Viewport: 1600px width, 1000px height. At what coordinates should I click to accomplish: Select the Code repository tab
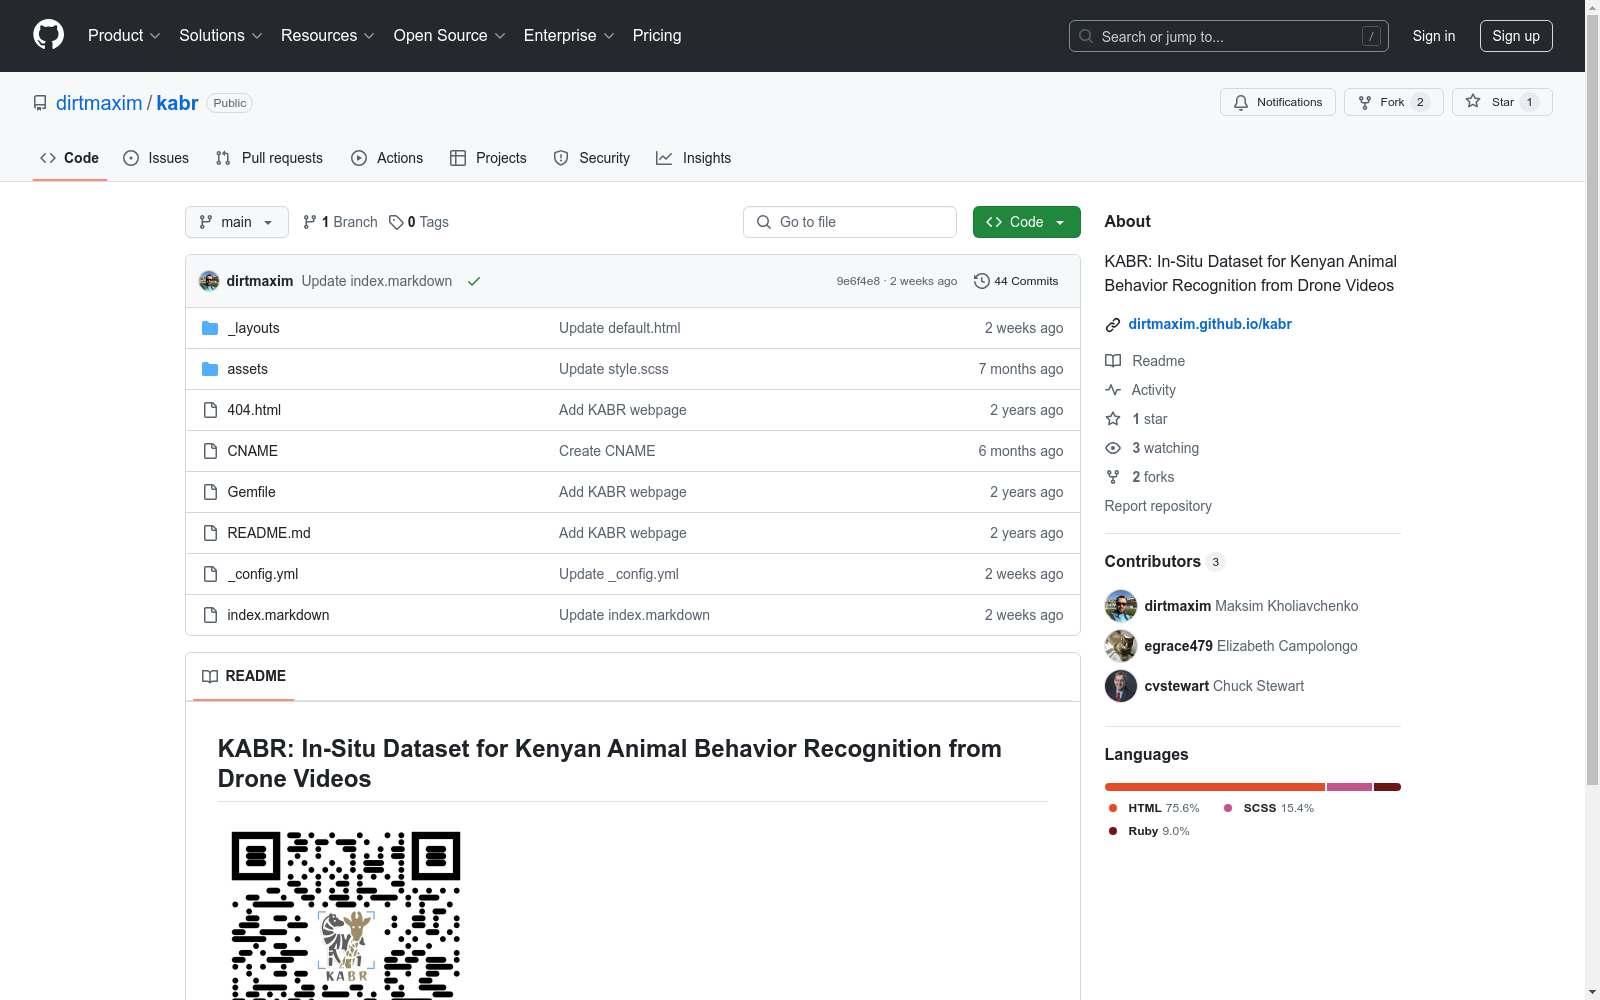pyautogui.click(x=70, y=158)
